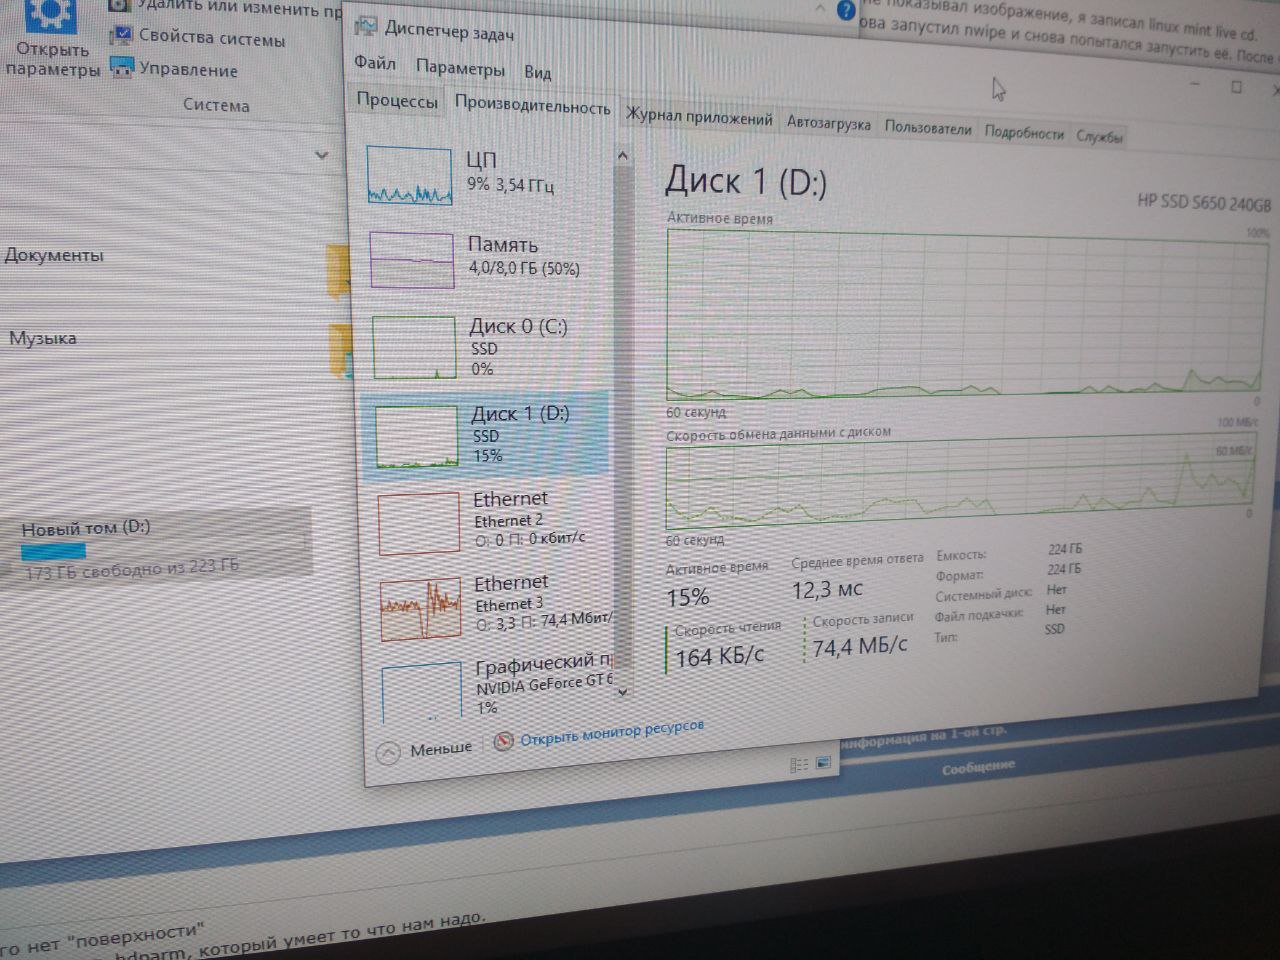Switch to the Производительность tab
The height and width of the screenshot is (960, 1280).
[x=532, y=105]
